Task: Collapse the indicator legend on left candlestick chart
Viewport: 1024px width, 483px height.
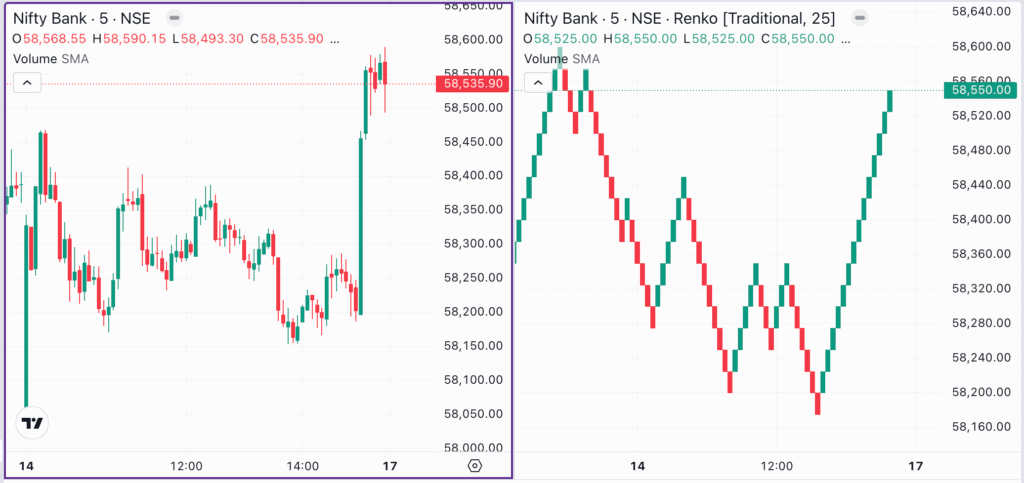Action: pos(27,83)
